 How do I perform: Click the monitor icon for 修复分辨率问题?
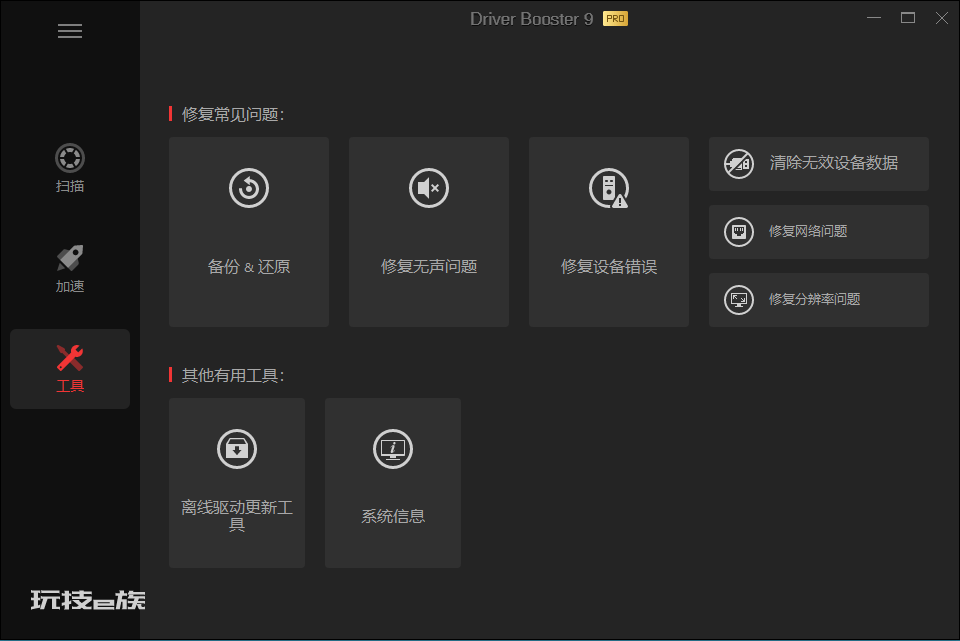click(739, 300)
